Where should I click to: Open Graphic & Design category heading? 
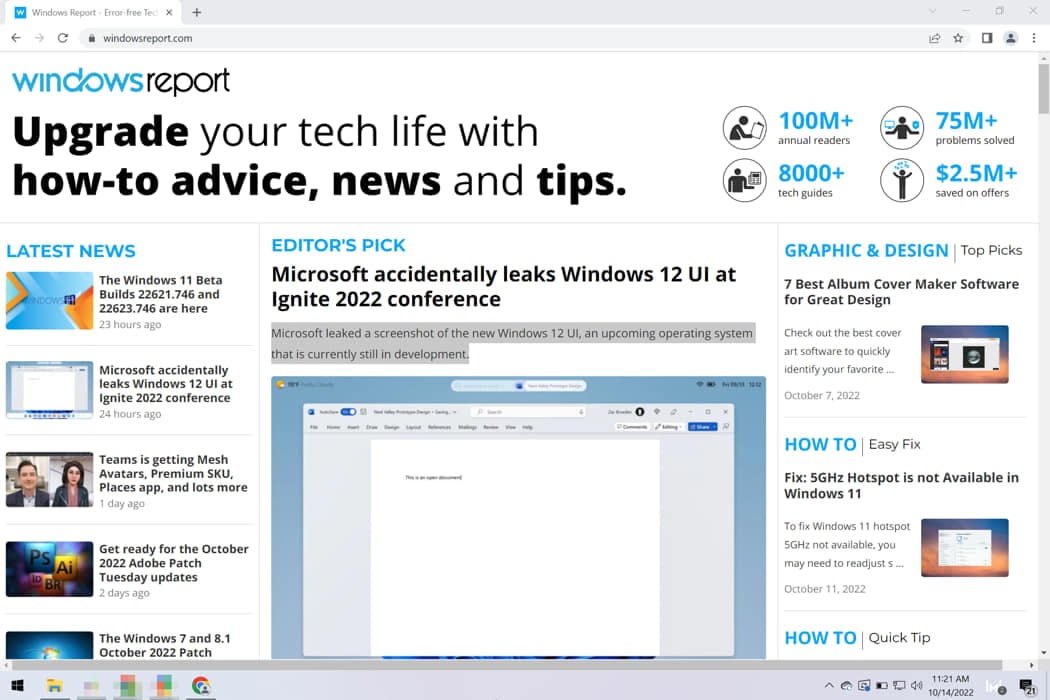coord(867,251)
